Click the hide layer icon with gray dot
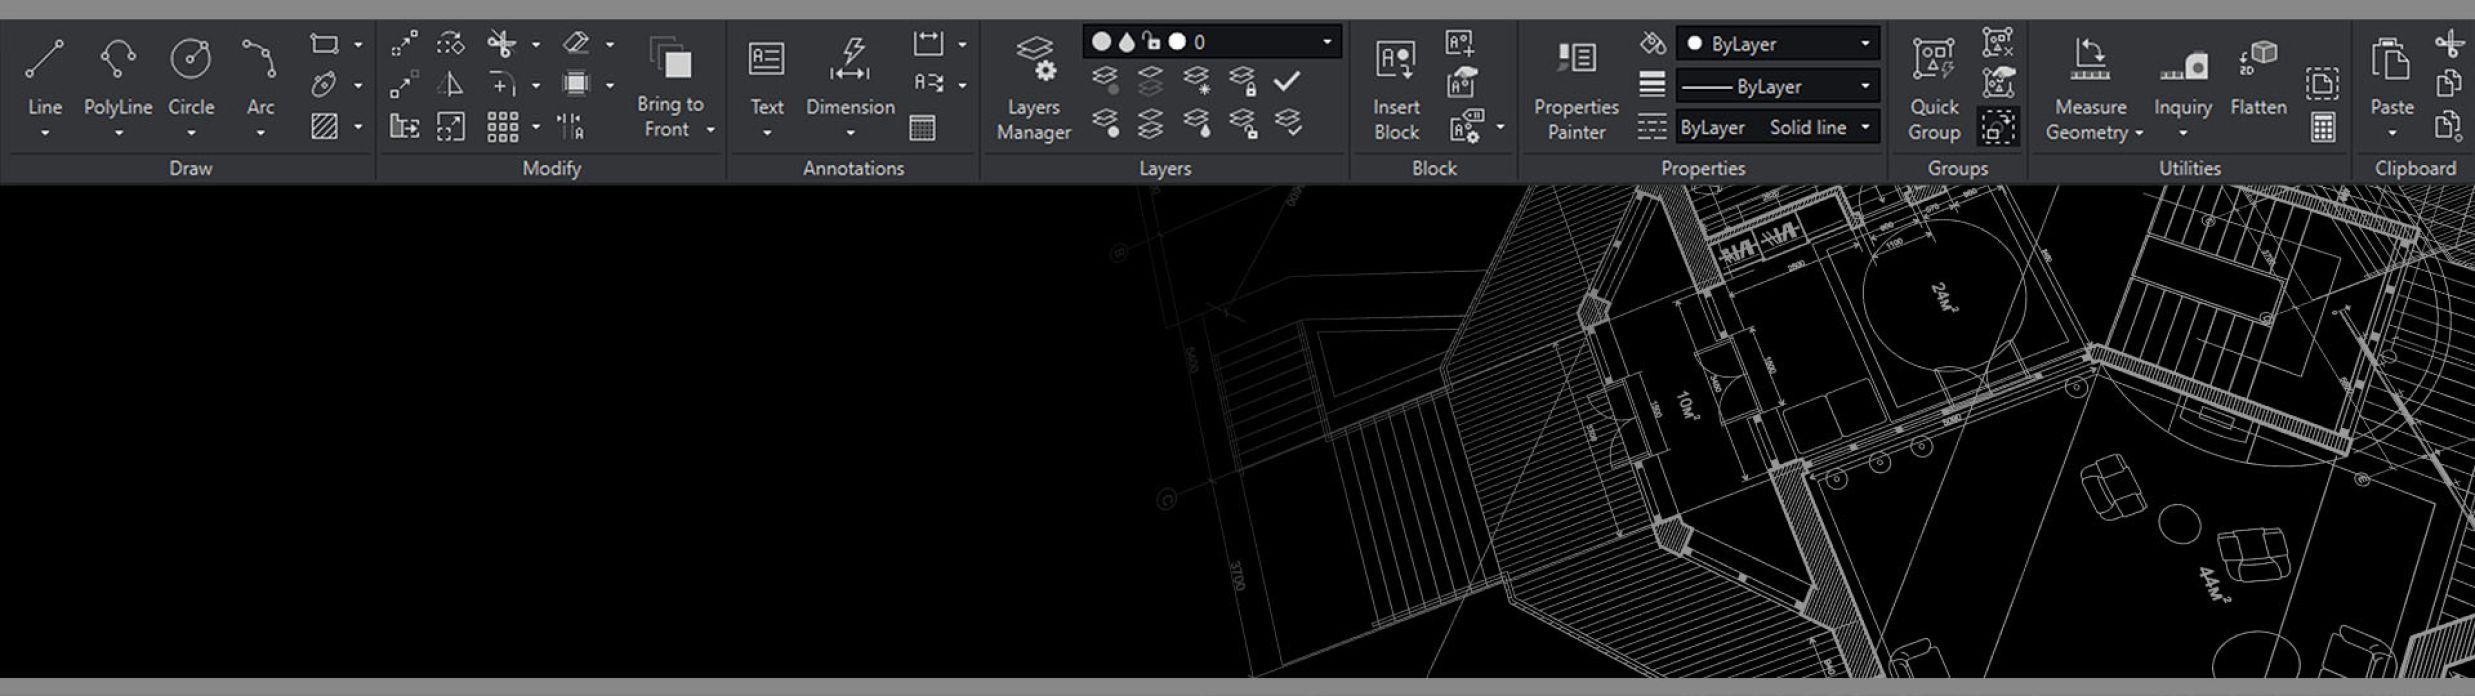Screen dimensions: 2475x696 coord(1105,80)
